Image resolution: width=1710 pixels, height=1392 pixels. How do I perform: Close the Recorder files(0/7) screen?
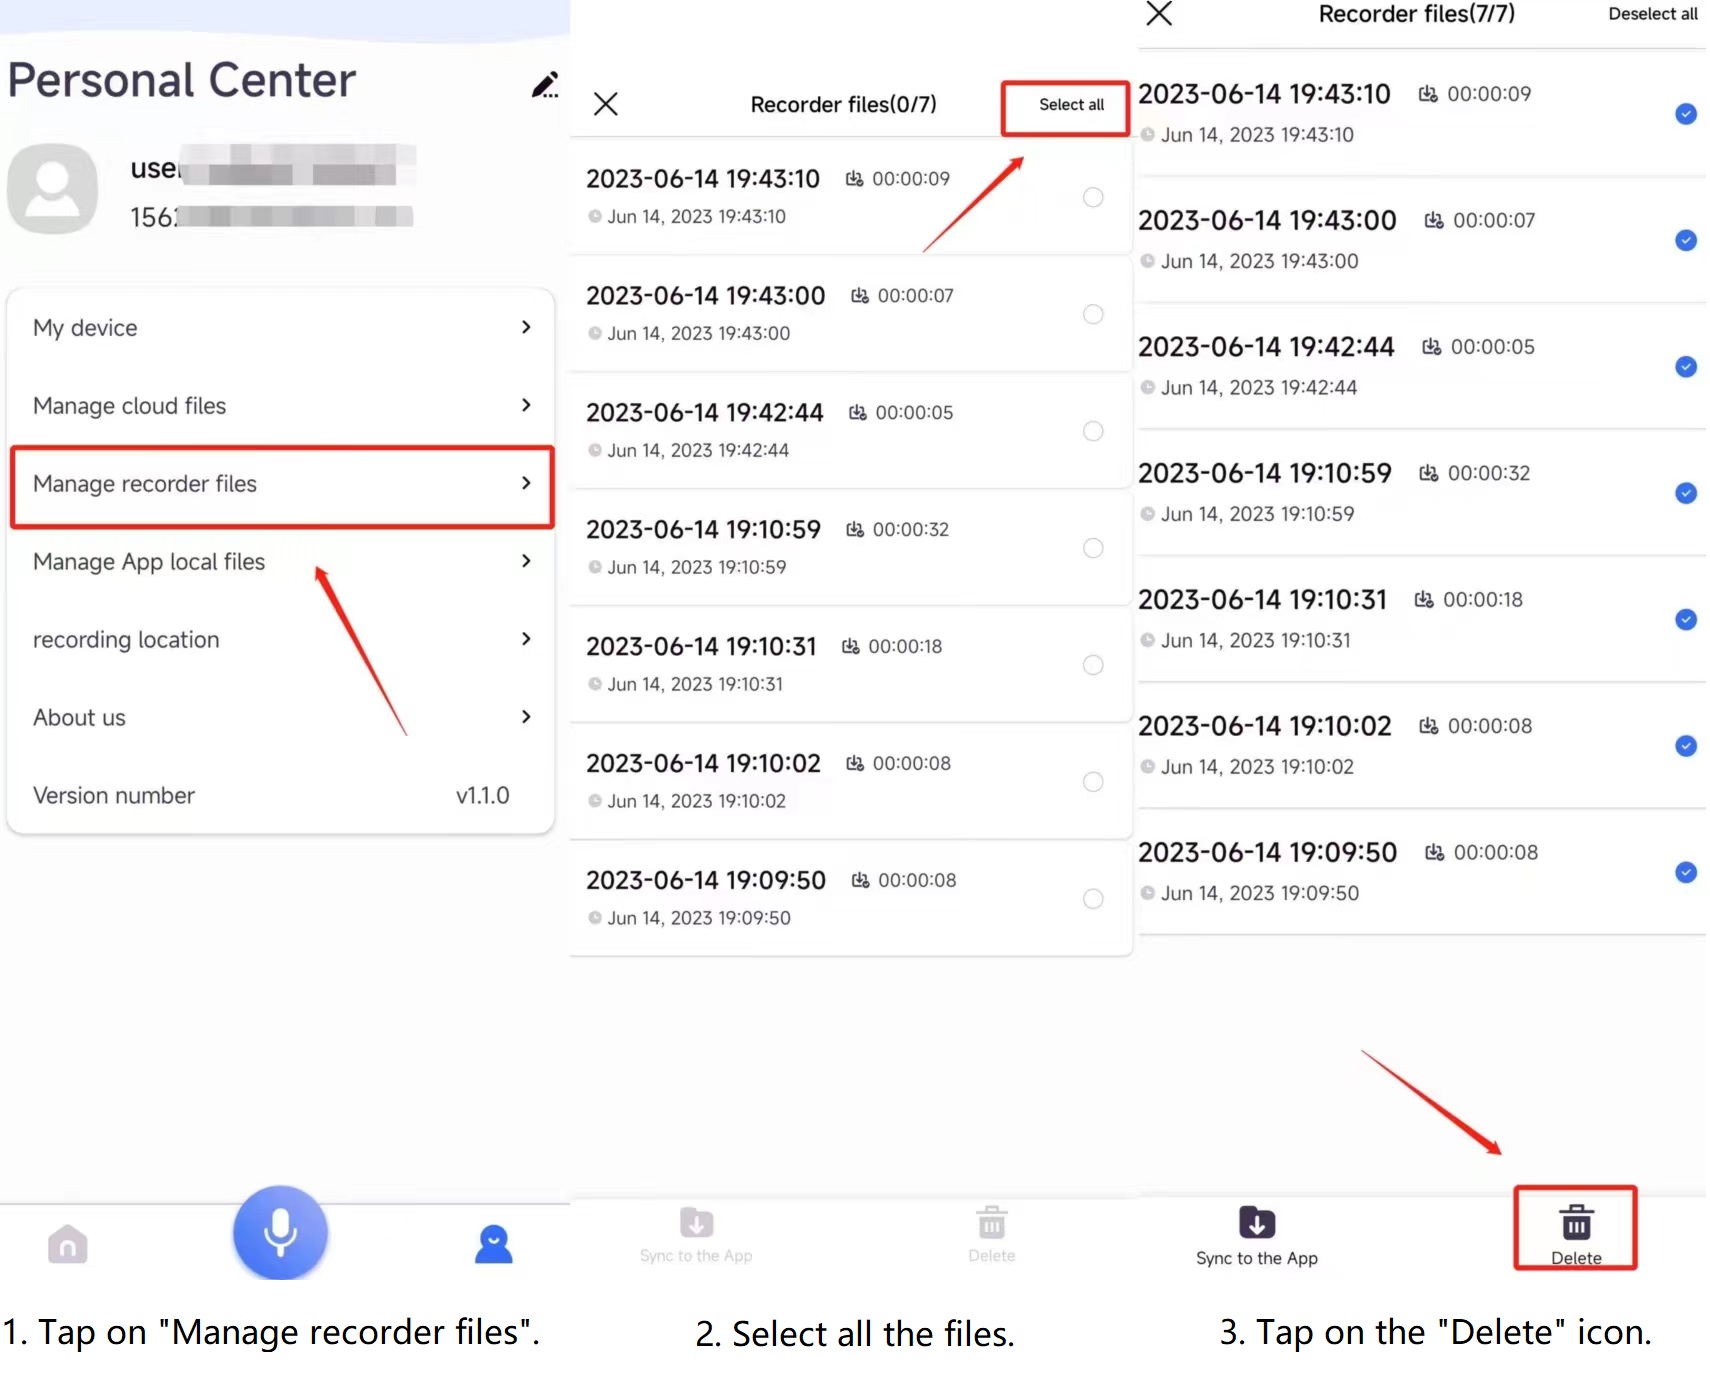coord(606,104)
